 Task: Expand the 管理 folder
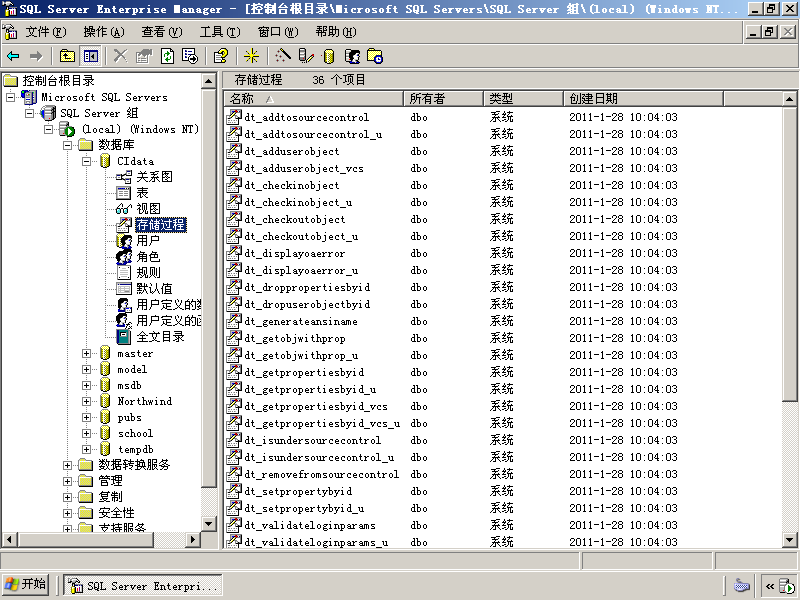click(x=67, y=481)
